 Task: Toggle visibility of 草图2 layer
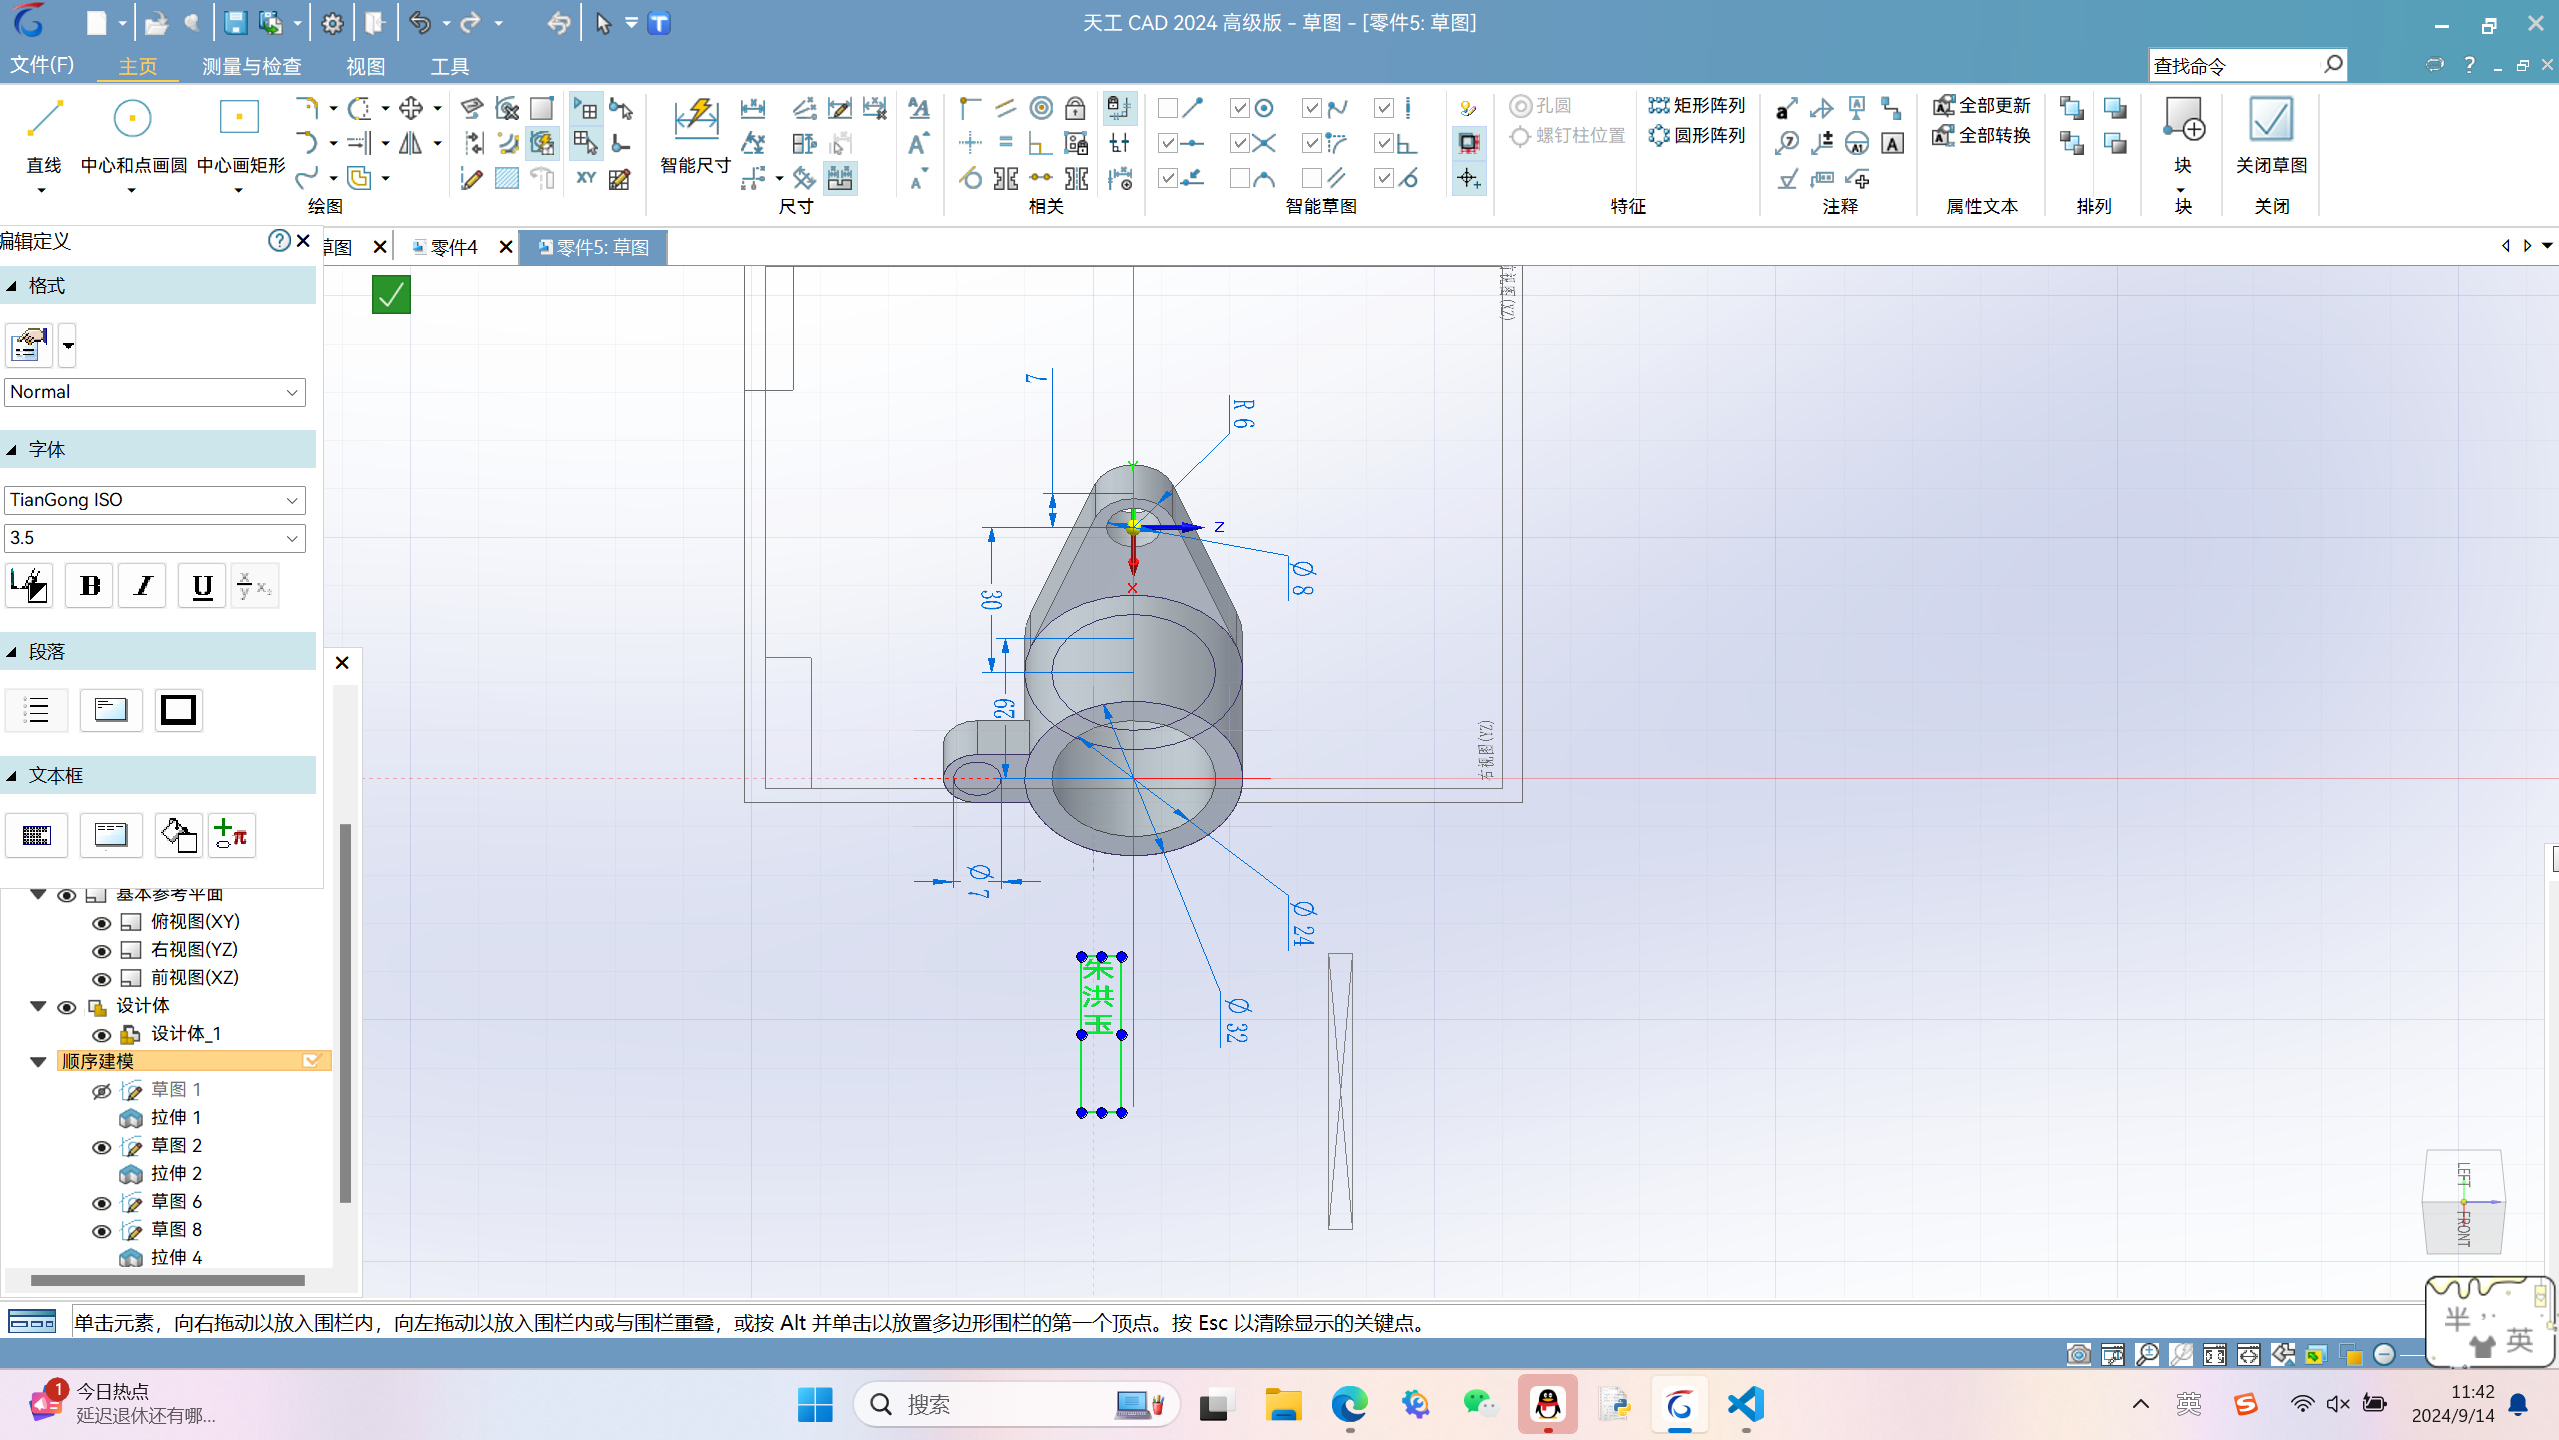pos(100,1146)
